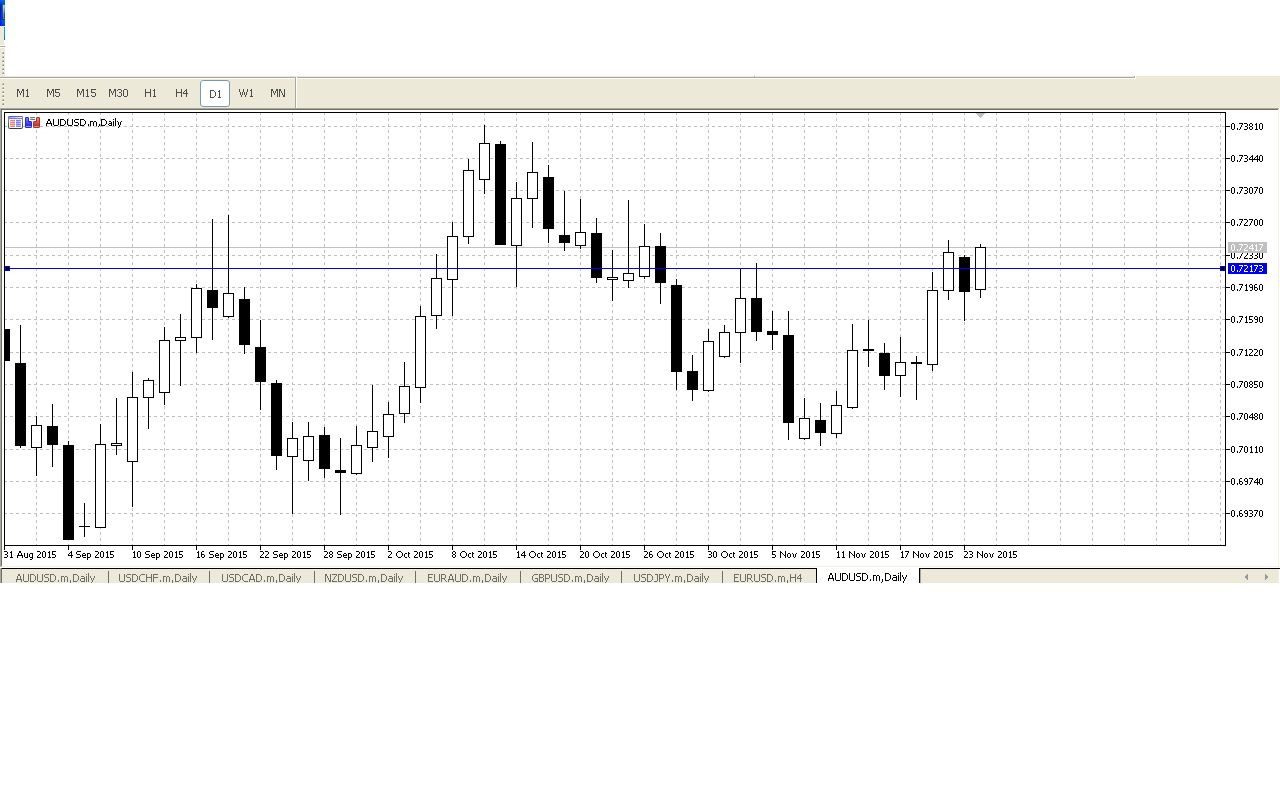Select the active D1 timeframe button
The image size is (1280, 800).
[215, 93]
